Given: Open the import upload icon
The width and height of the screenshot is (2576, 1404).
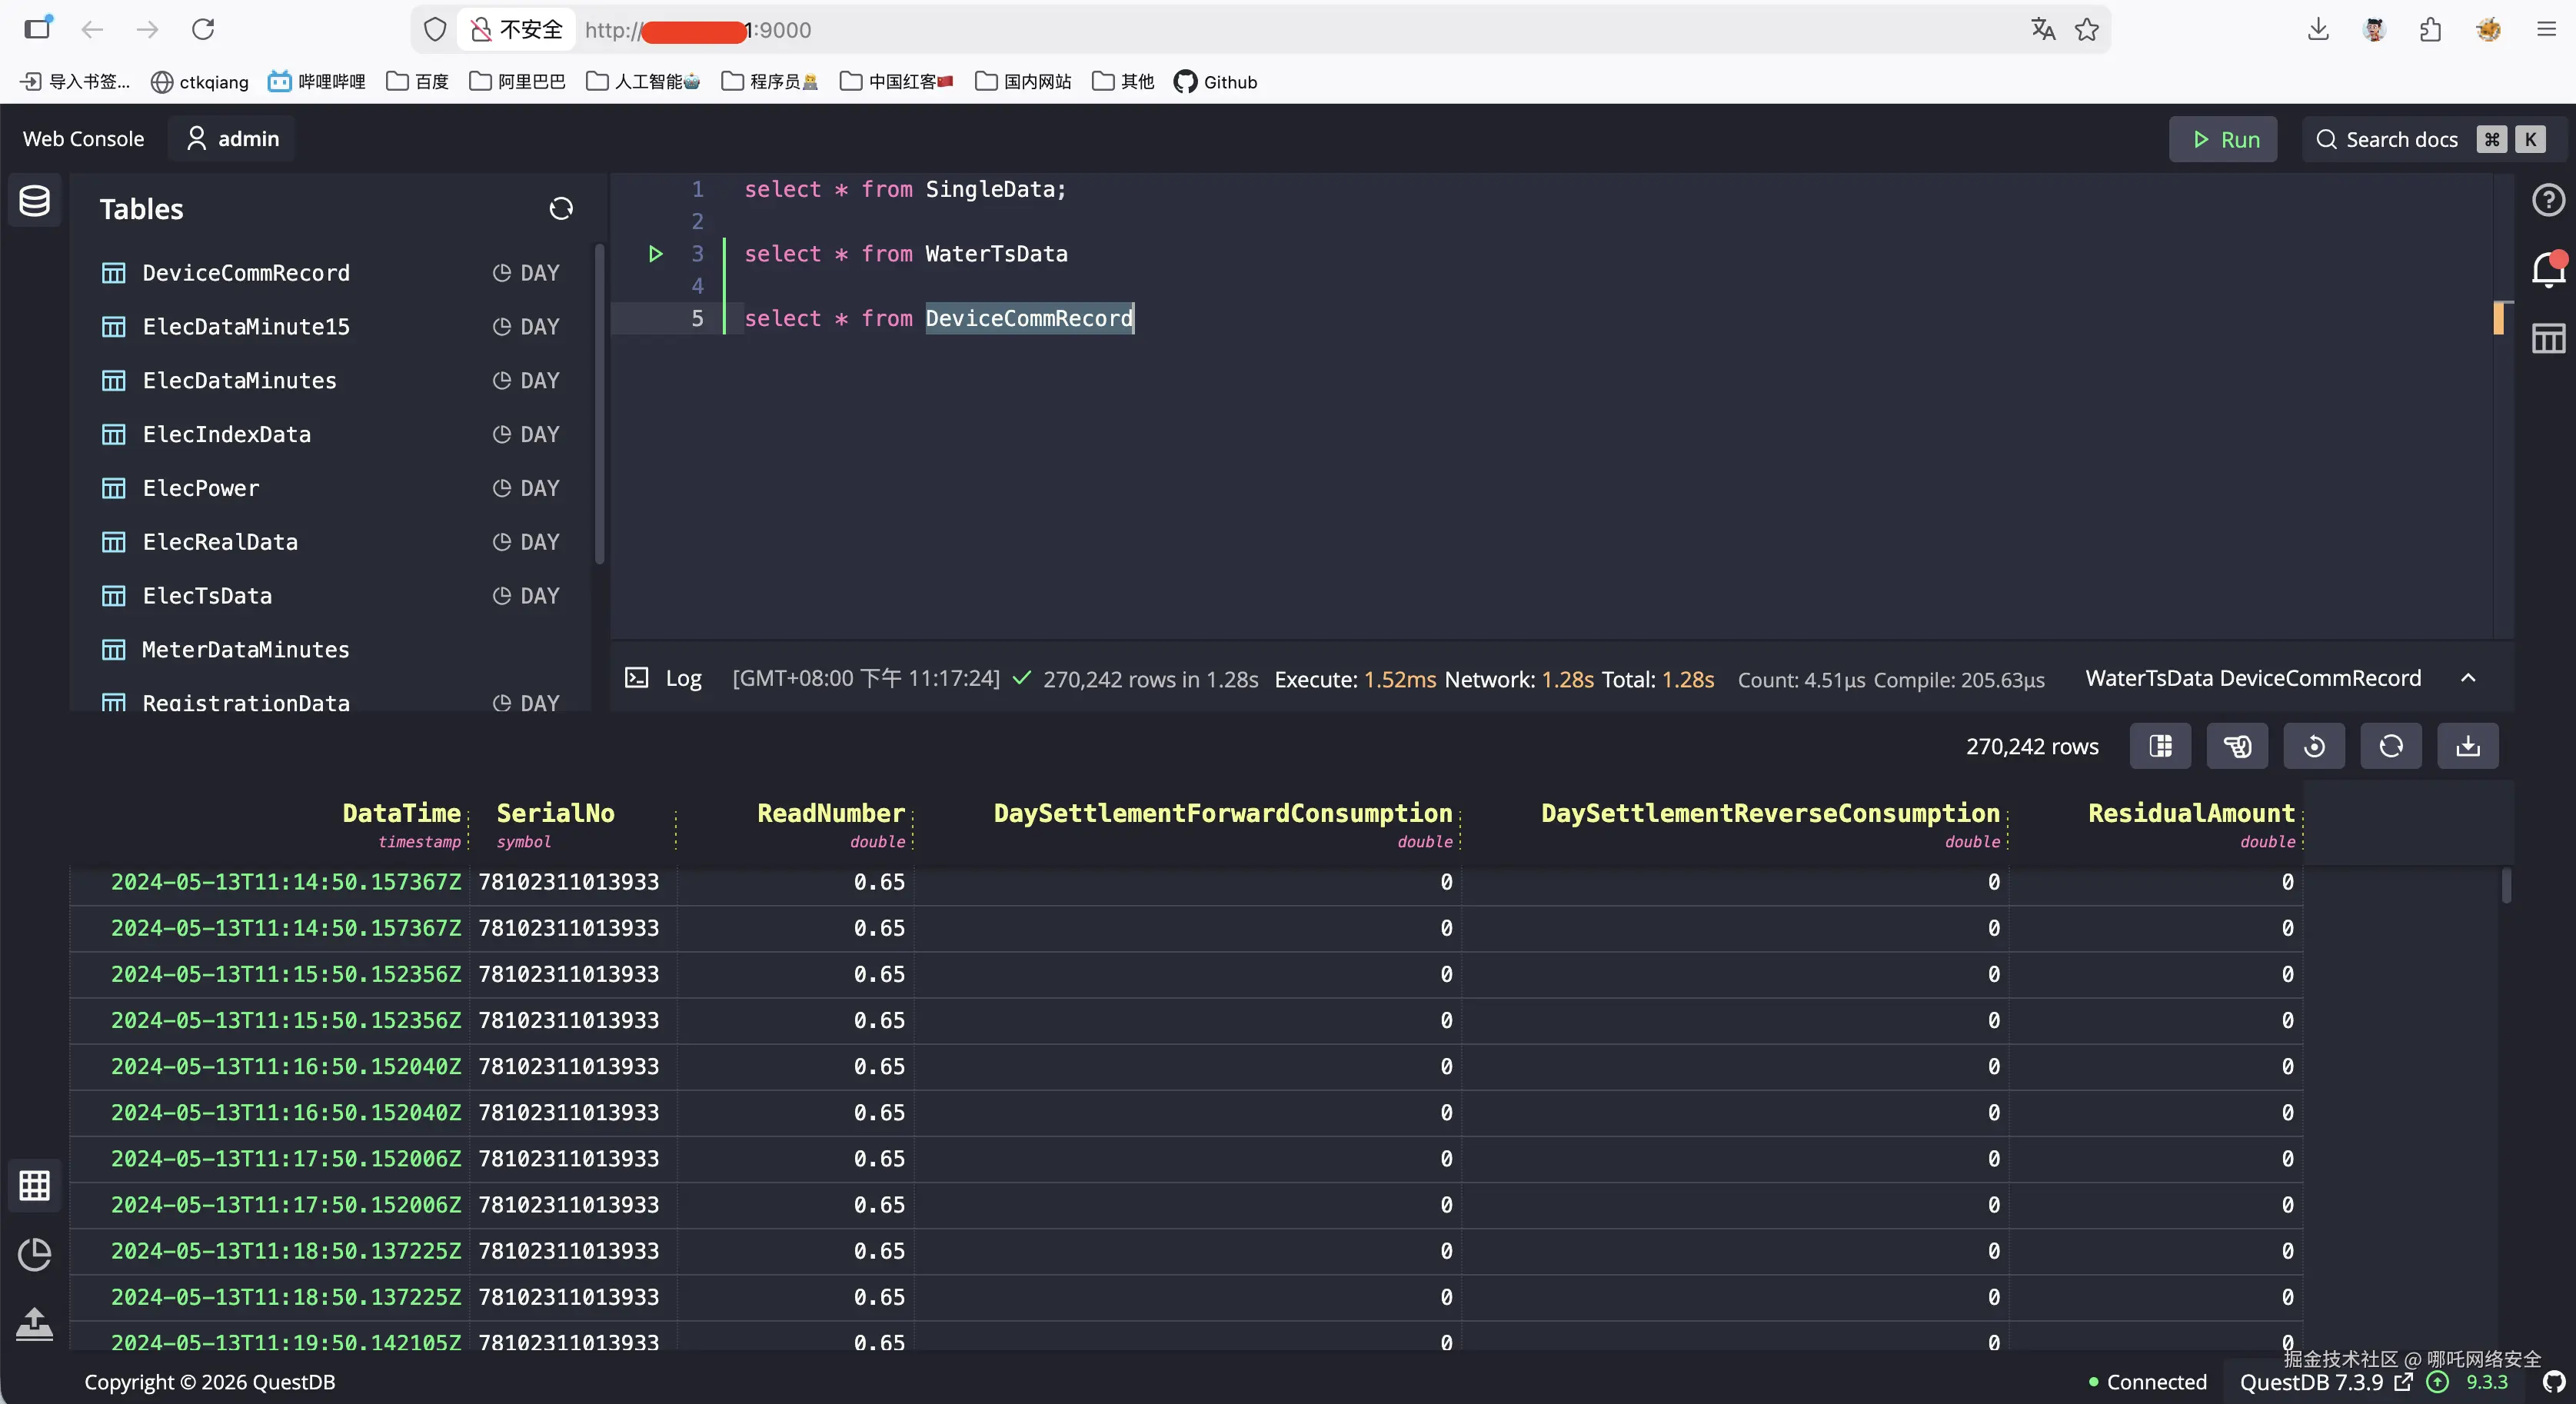Looking at the screenshot, I should click(x=35, y=1324).
